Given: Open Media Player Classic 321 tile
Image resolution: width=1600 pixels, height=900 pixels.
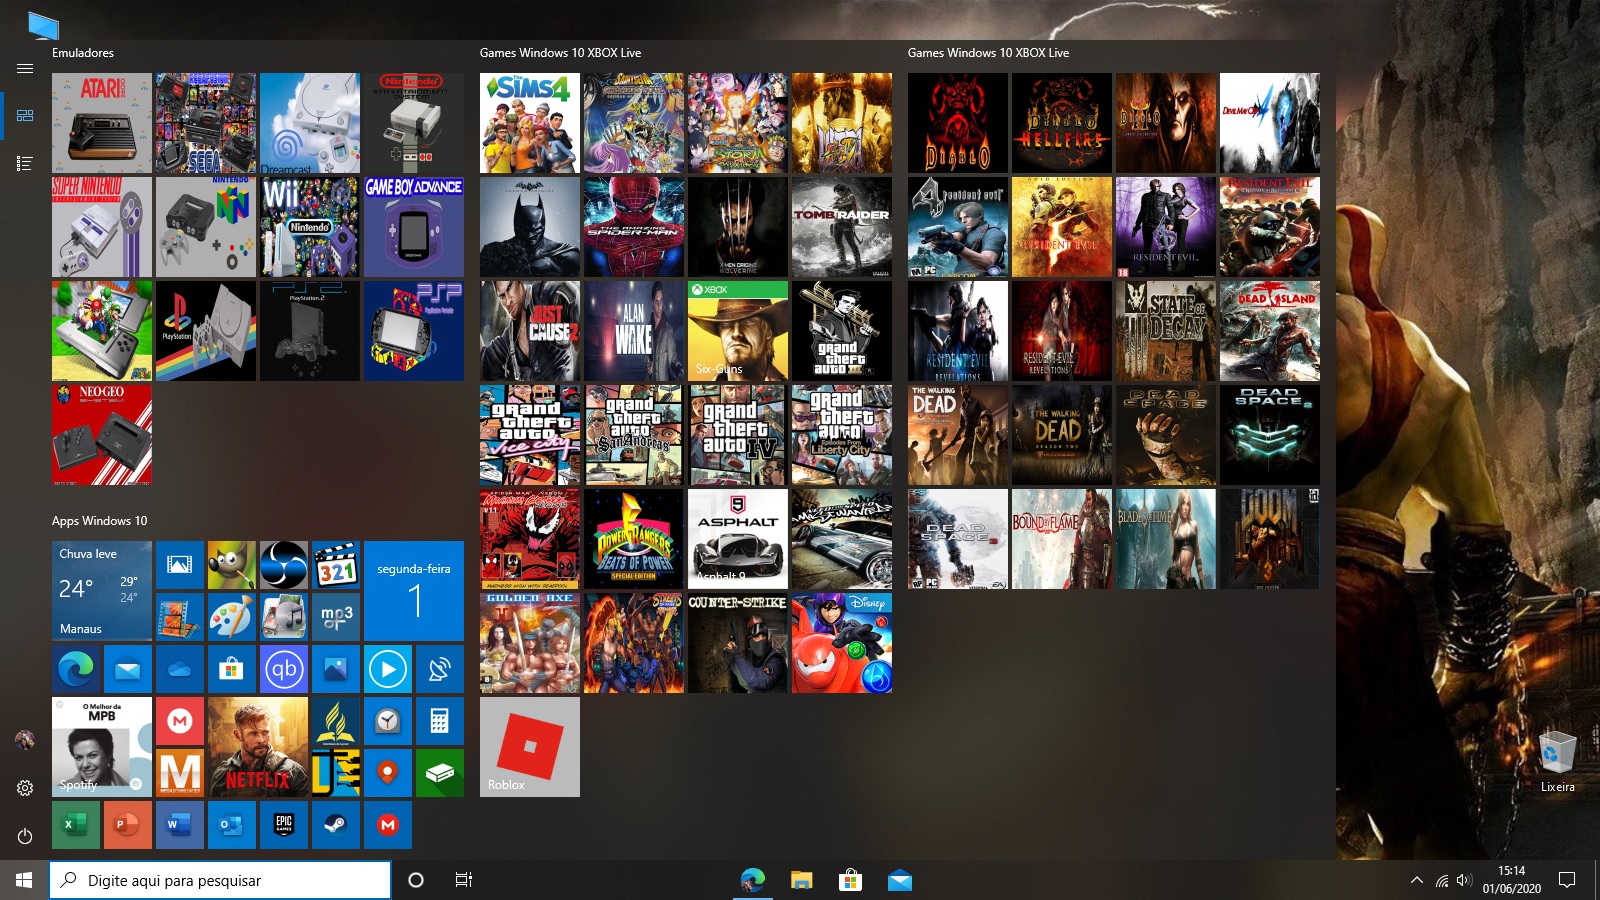Looking at the screenshot, I should point(335,566).
